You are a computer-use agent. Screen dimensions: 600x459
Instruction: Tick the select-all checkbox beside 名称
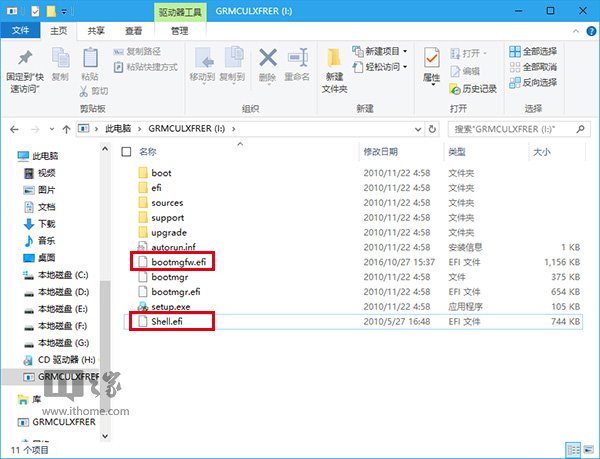coord(126,152)
